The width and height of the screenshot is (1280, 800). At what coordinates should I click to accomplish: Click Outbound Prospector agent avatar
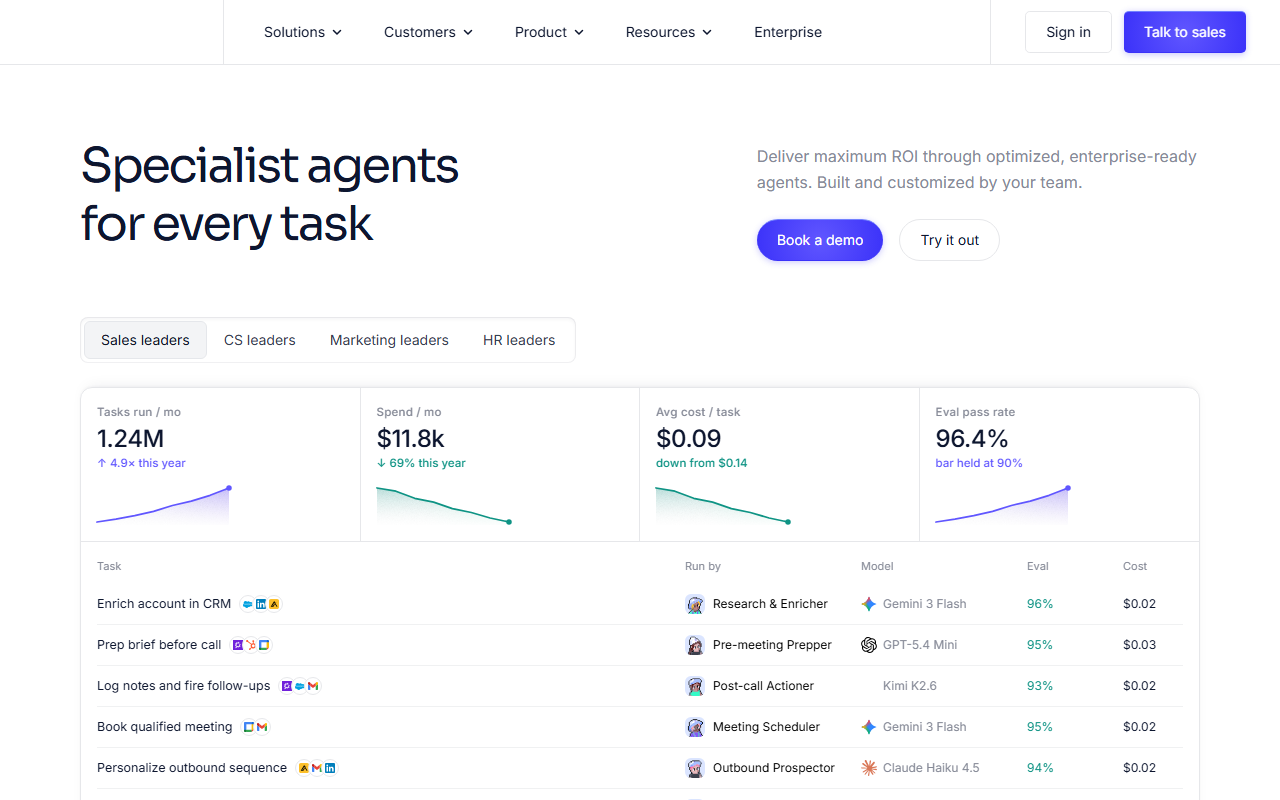695,768
